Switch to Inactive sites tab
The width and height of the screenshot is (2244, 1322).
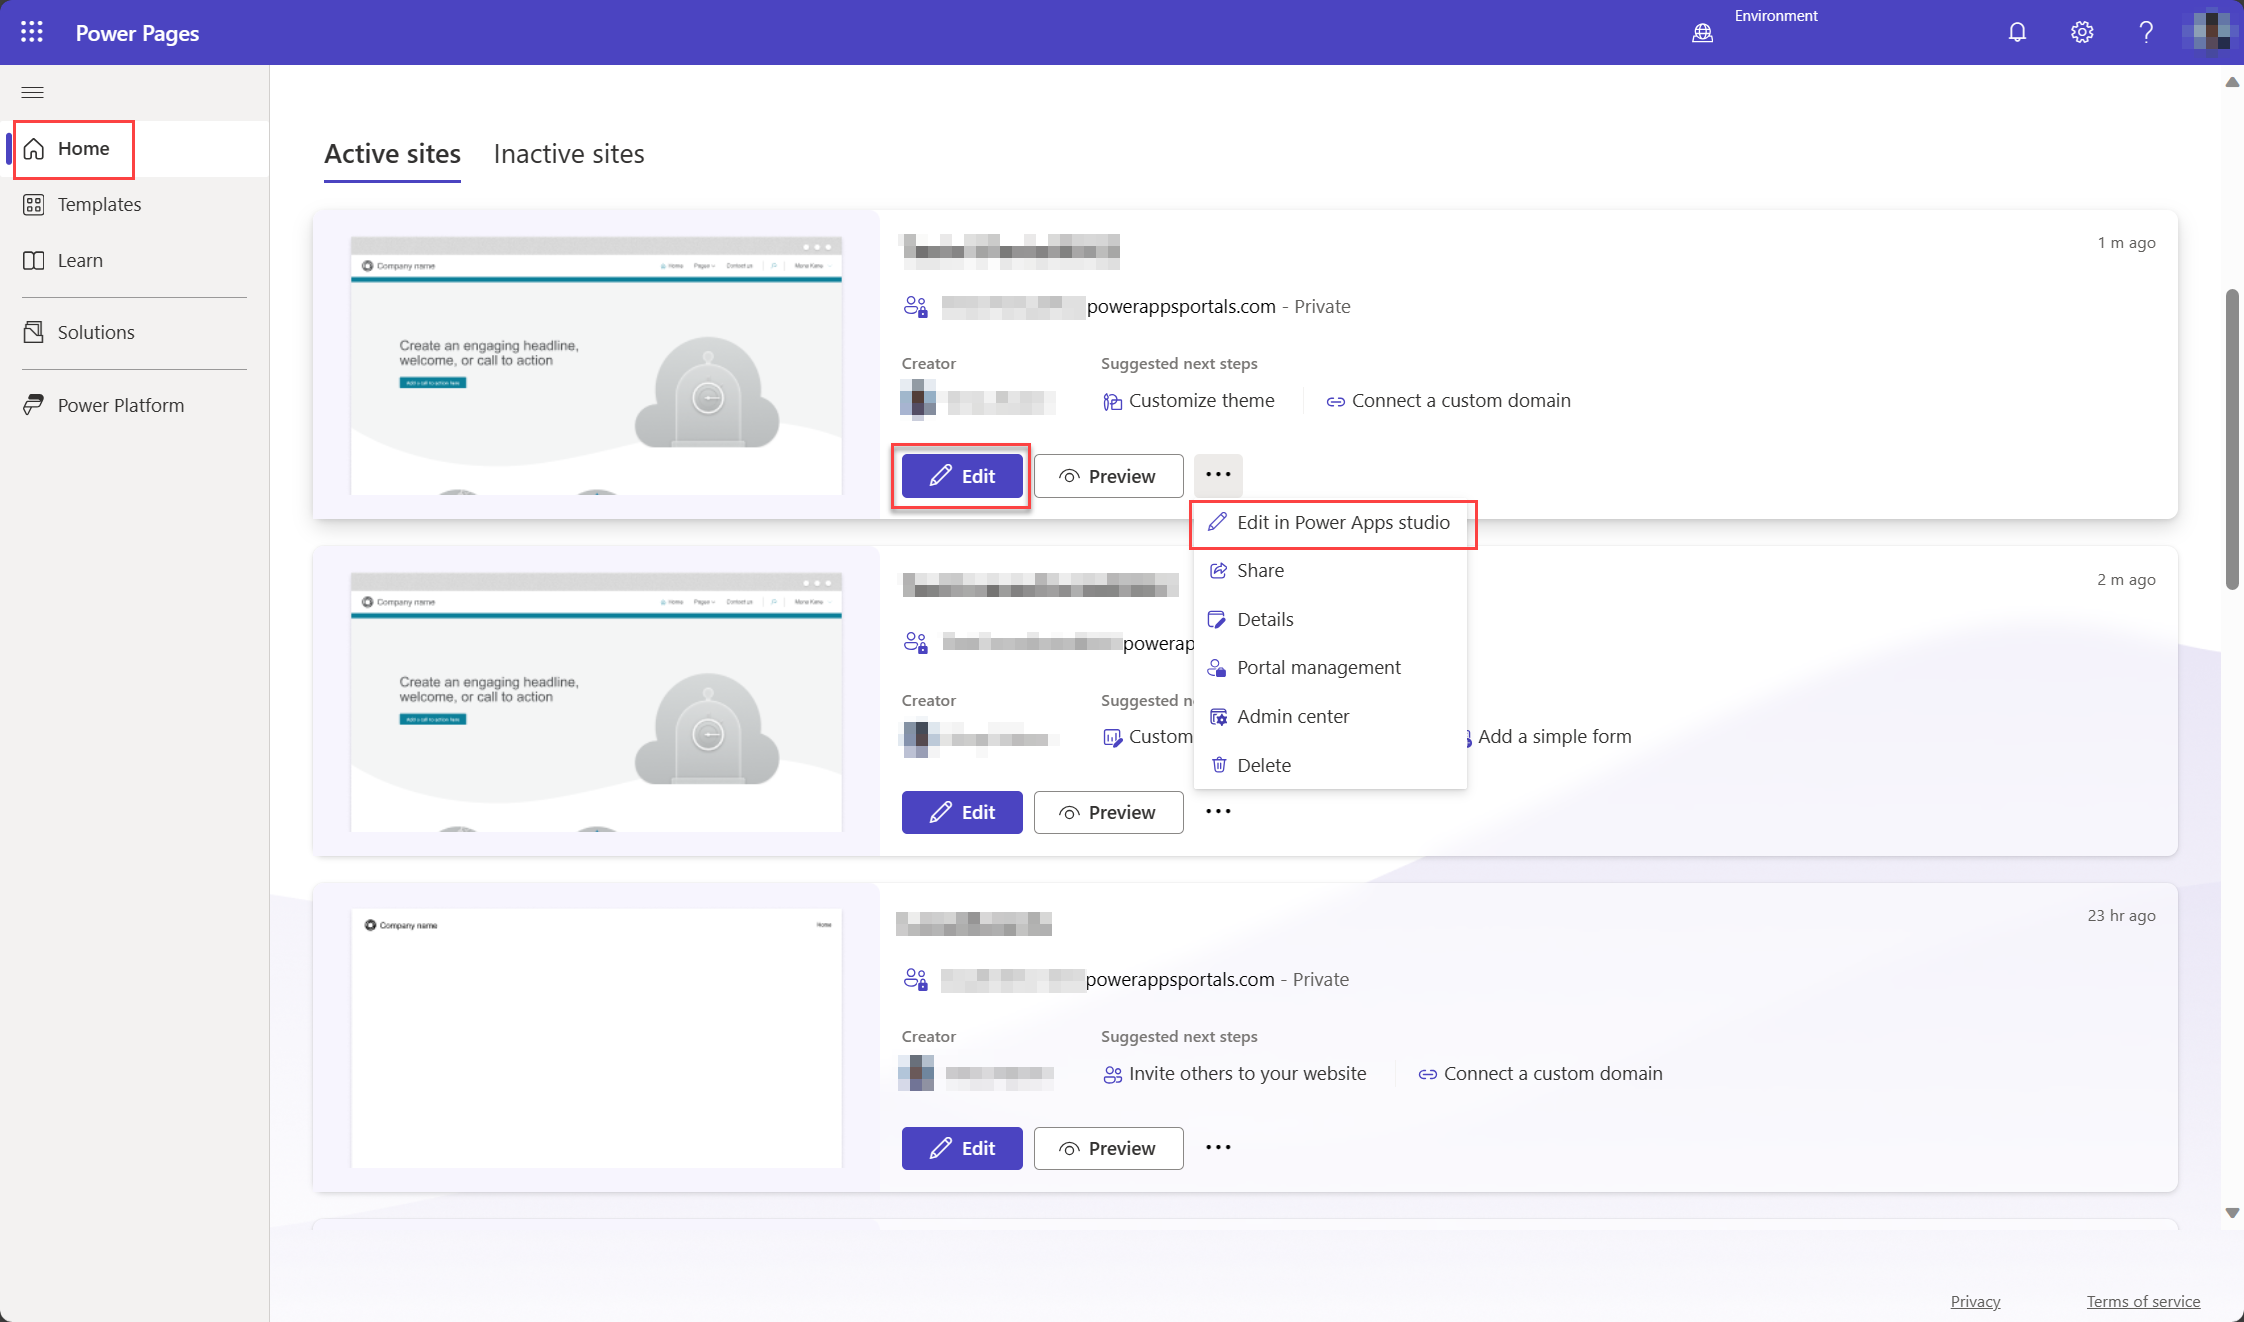tap(570, 153)
